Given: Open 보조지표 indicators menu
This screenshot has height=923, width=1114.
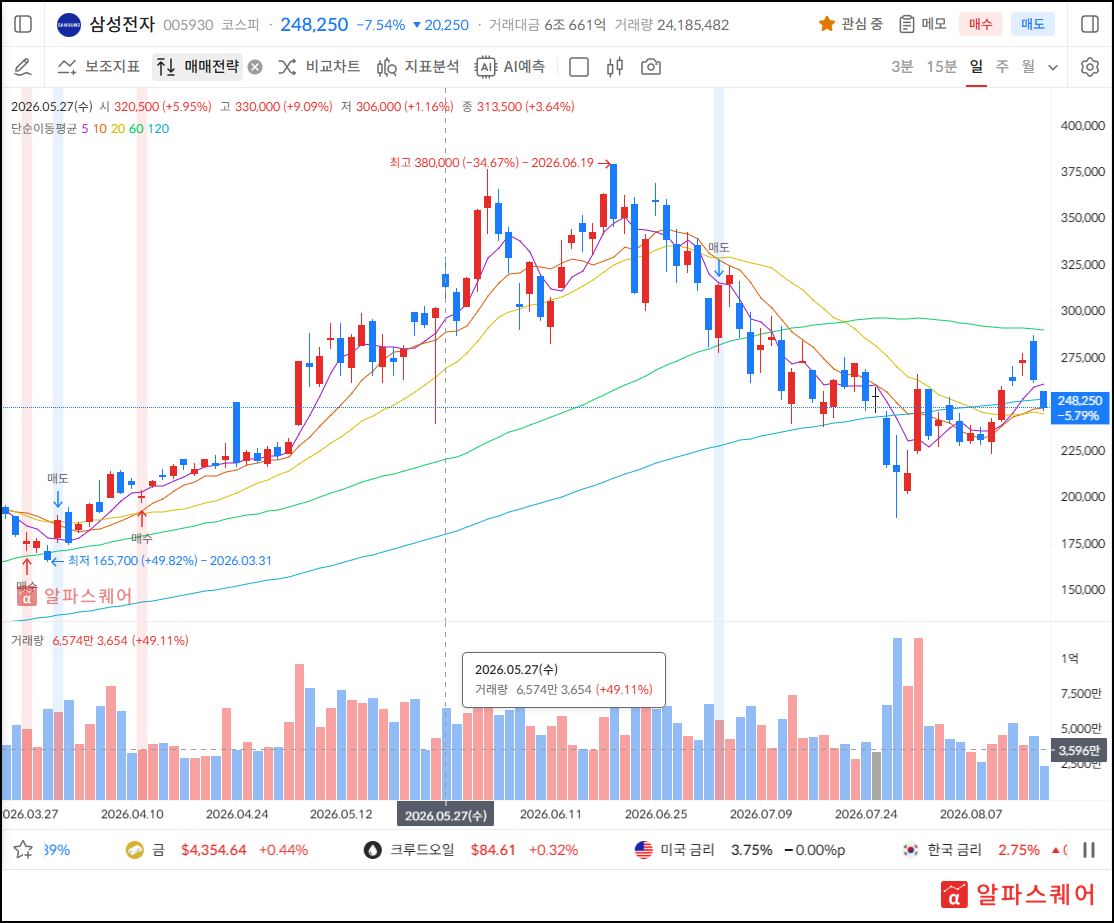Looking at the screenshot, I should point(99,67).
